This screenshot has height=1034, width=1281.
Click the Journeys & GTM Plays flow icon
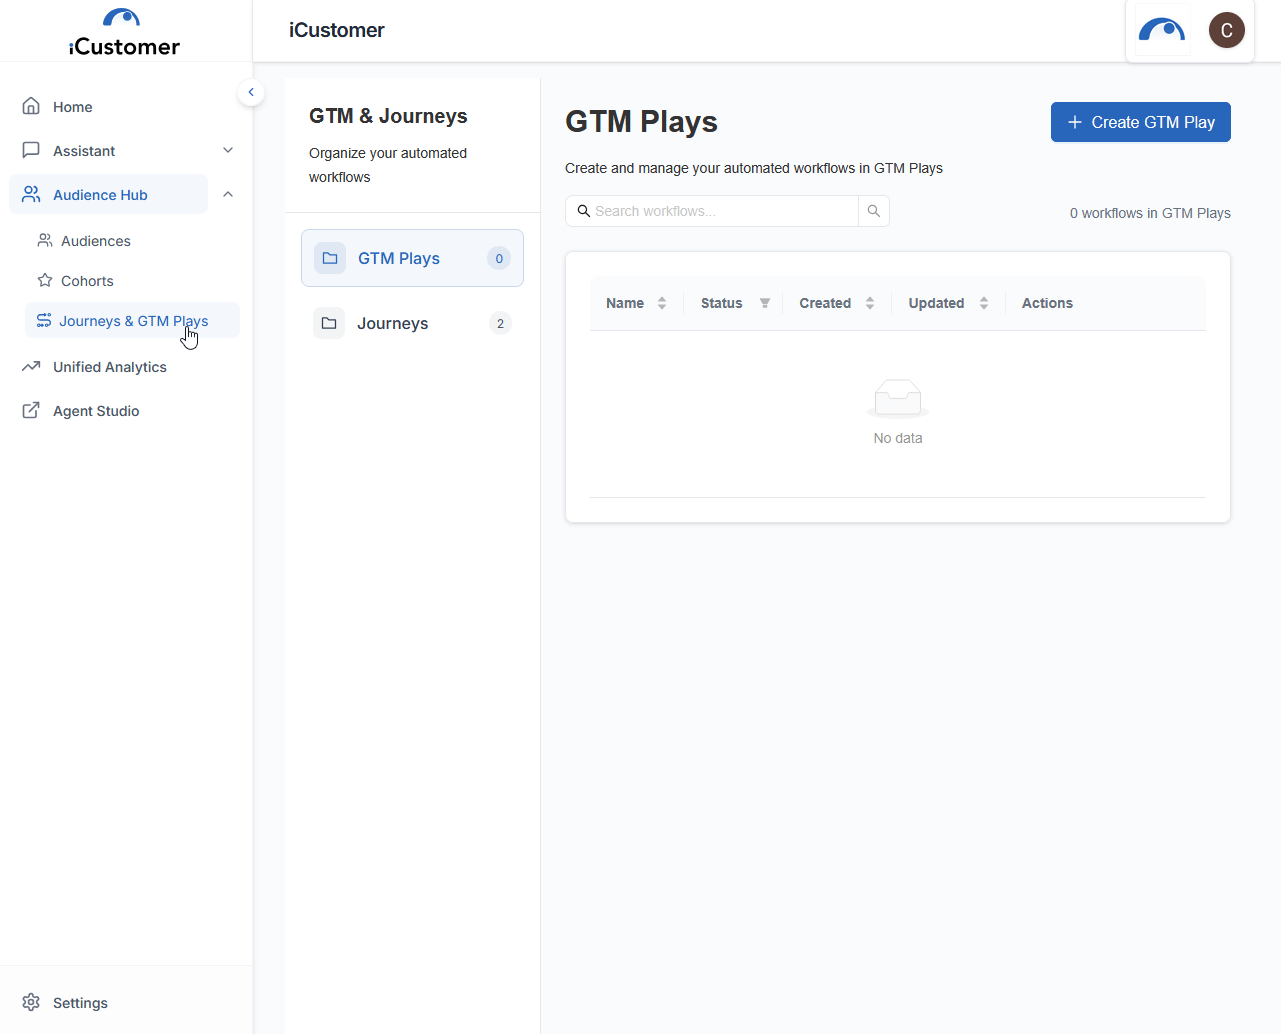[44, 320]
